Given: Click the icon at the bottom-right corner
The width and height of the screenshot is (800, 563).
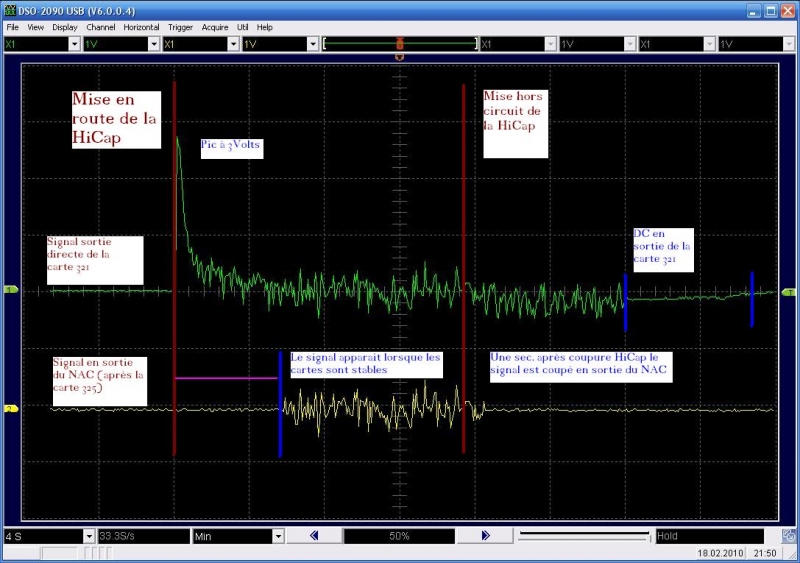Looking at the screenshot, I should click(788, 535).
